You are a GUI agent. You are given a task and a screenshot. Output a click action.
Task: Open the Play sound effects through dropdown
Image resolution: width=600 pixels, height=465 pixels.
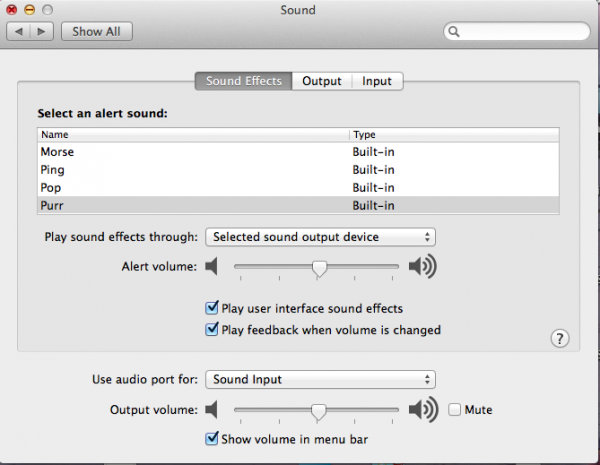(x=320, y=237)
